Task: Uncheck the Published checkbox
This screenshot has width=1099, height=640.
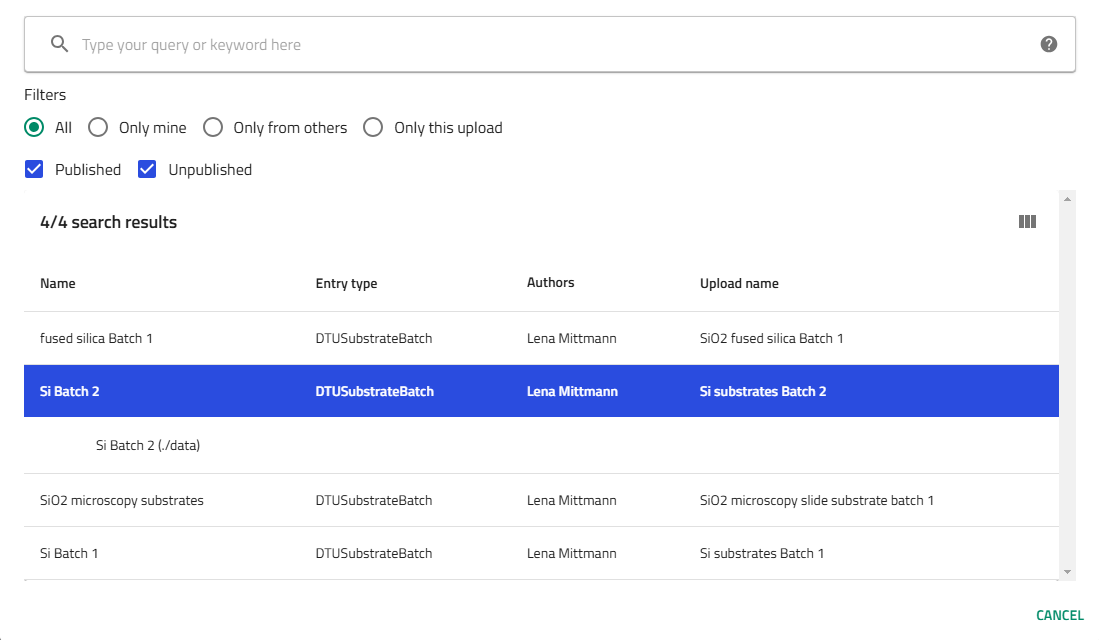Action: (35, 170)
